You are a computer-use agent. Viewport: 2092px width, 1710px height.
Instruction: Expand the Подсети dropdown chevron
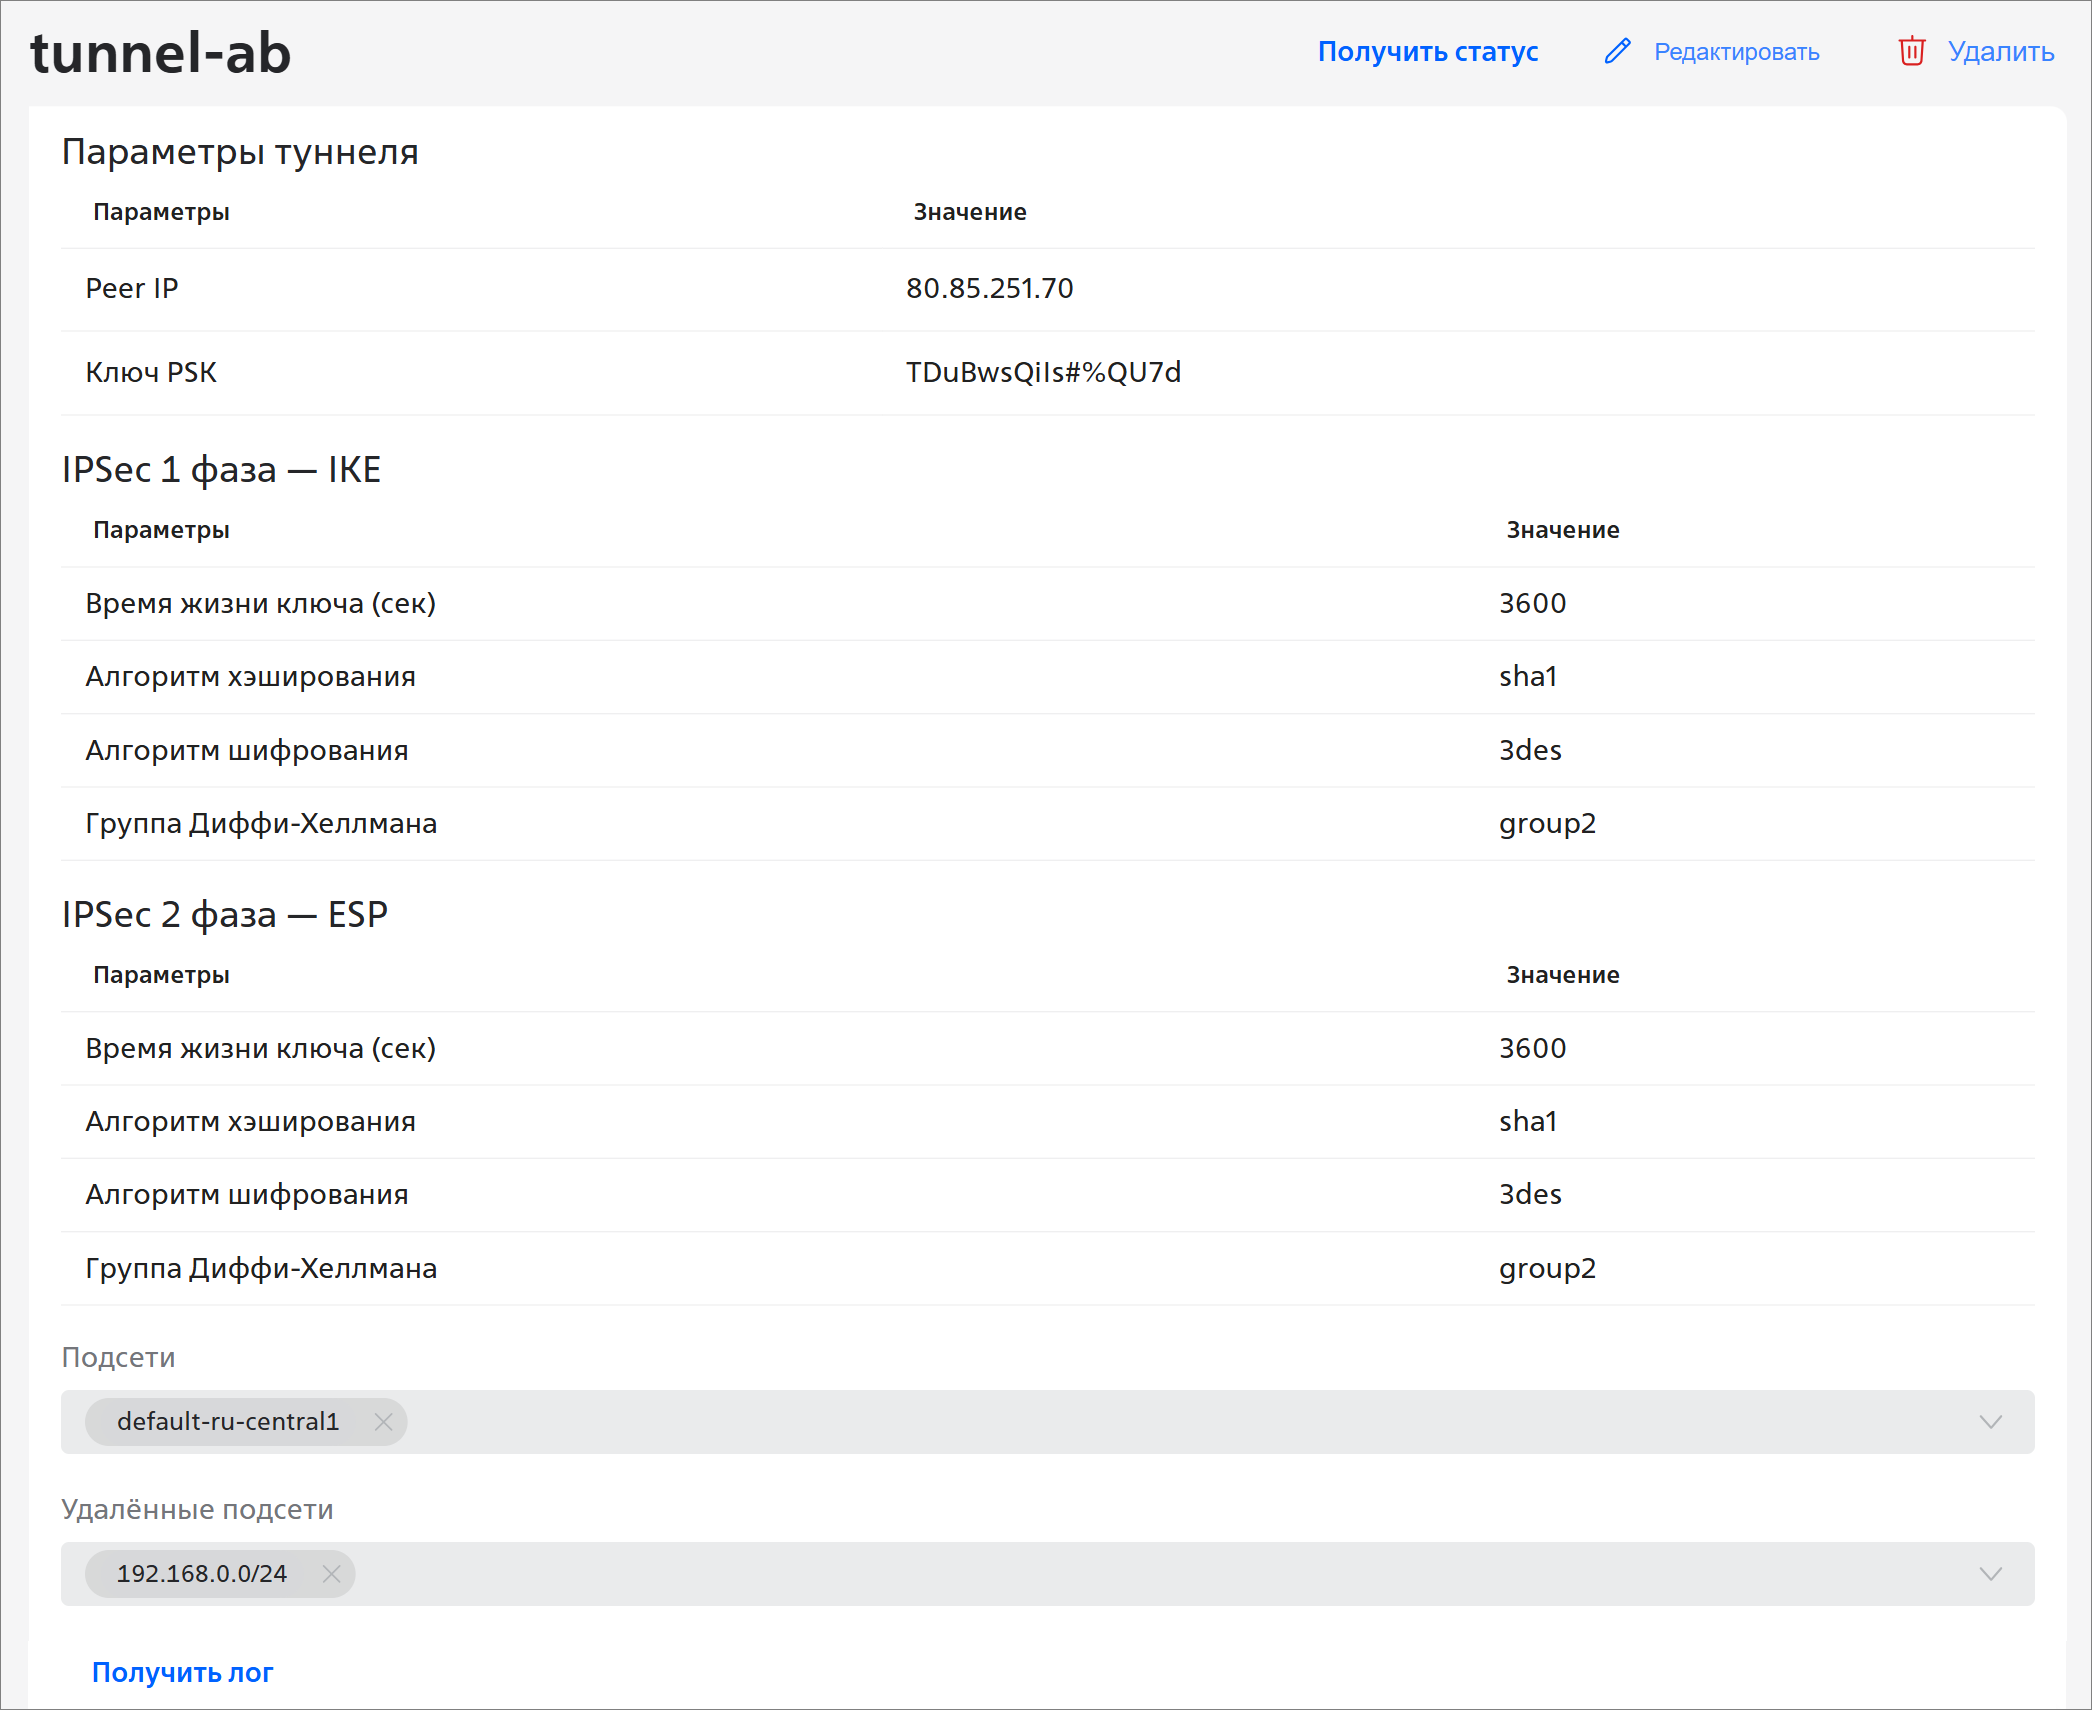1990,1422
